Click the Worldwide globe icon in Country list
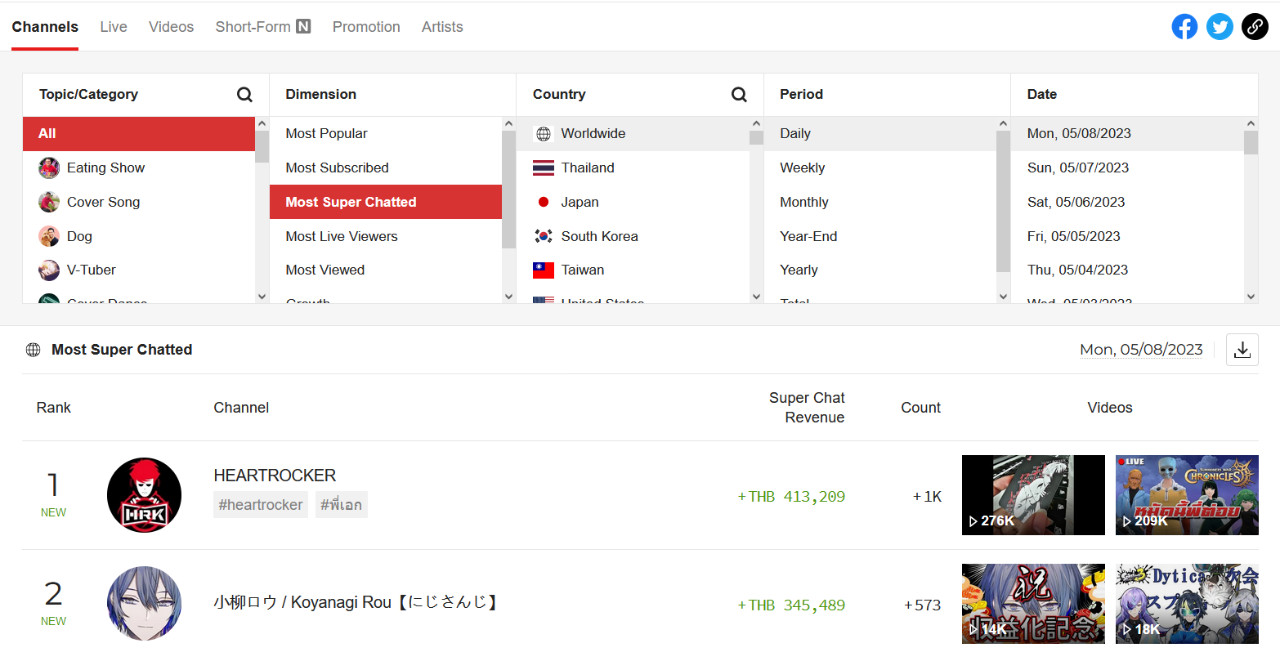Viewport: 1280px width, 670px height. tap(544, 134)
